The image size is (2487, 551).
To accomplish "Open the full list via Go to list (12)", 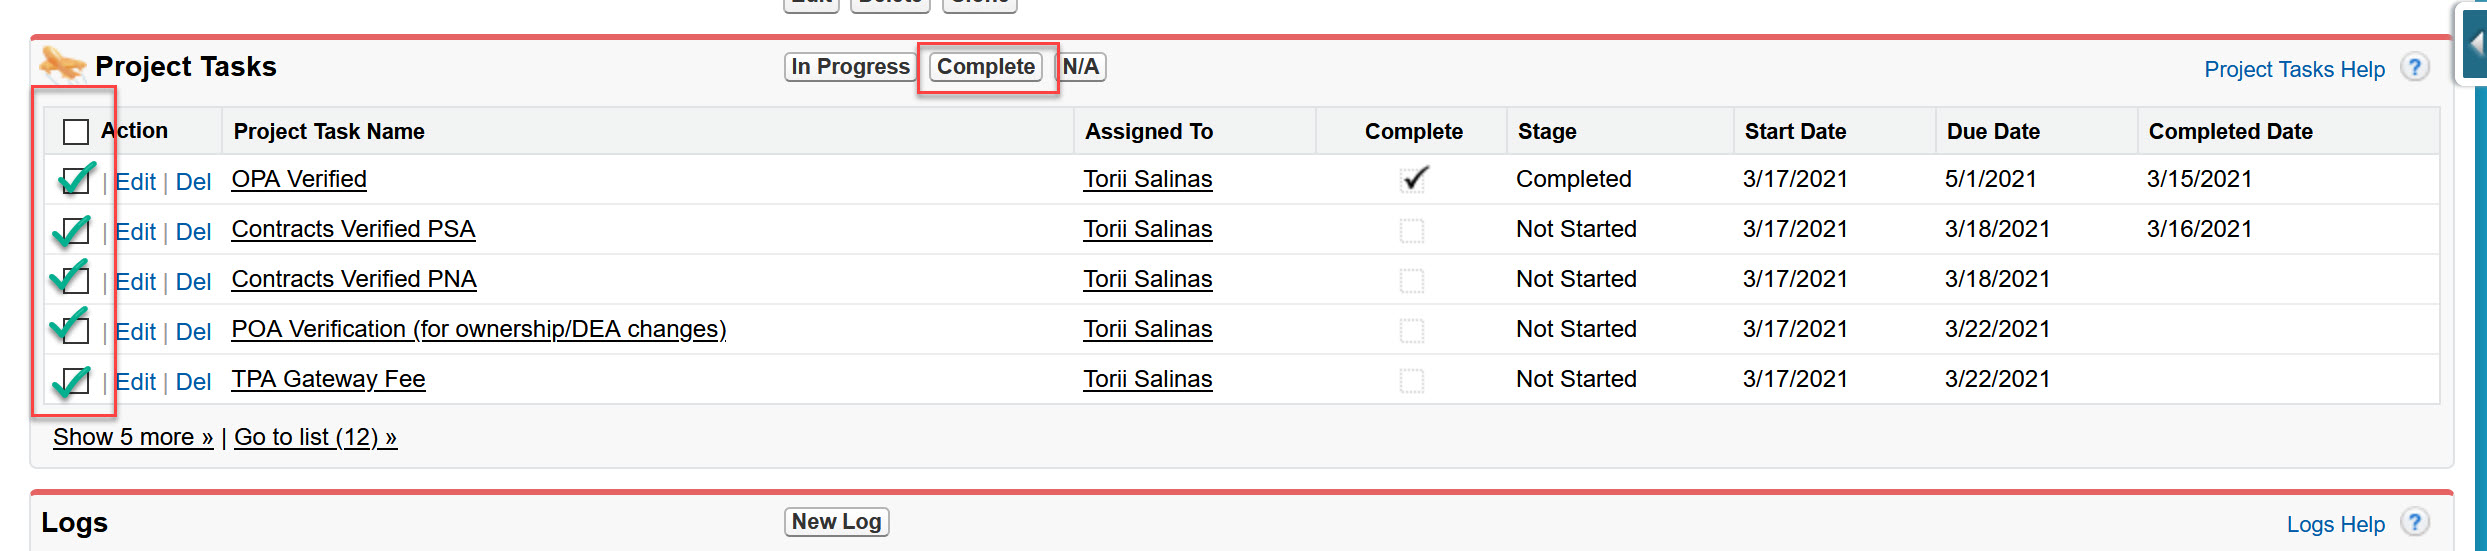I will (315, 437).
